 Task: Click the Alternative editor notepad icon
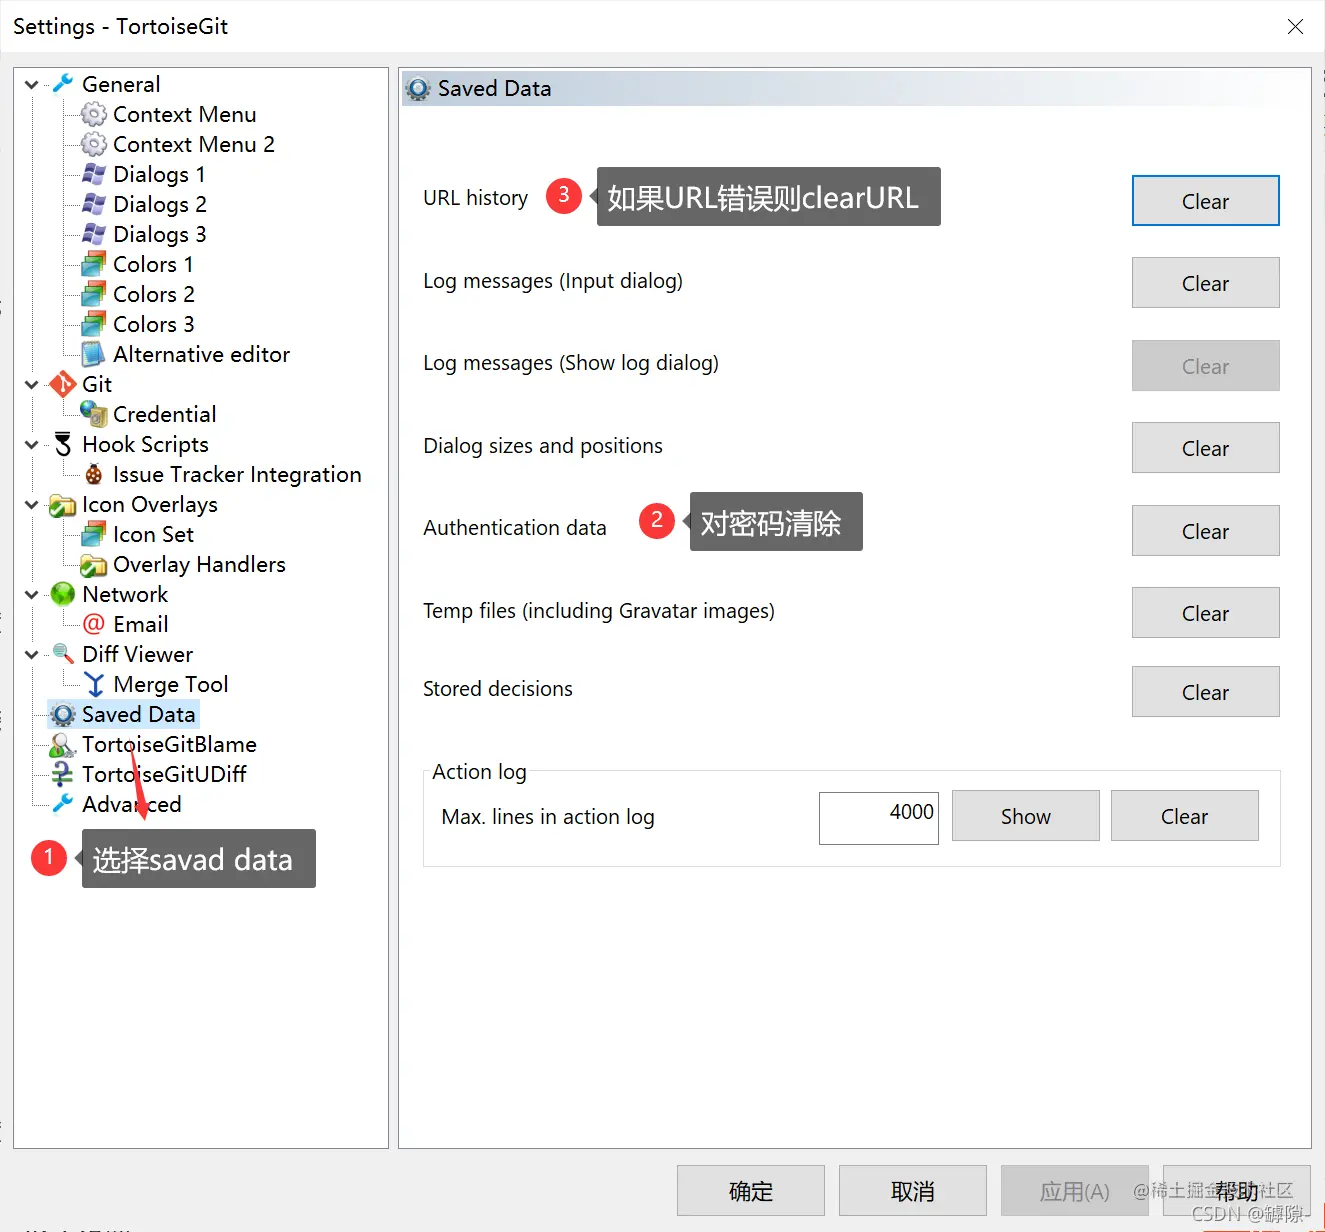click(94, 354)
